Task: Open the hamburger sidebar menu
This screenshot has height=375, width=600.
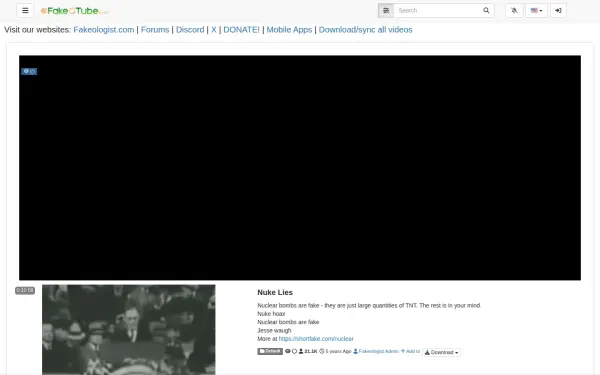Action: pos(25,10)
